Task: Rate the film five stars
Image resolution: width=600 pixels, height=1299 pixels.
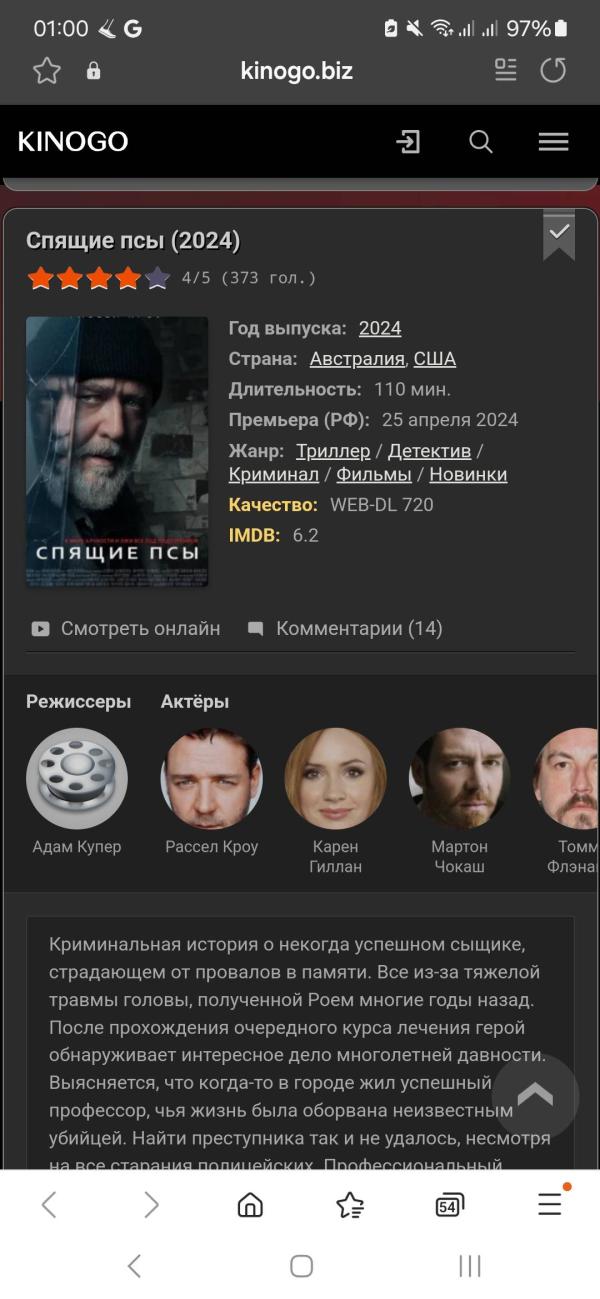Action: point(157,278)
